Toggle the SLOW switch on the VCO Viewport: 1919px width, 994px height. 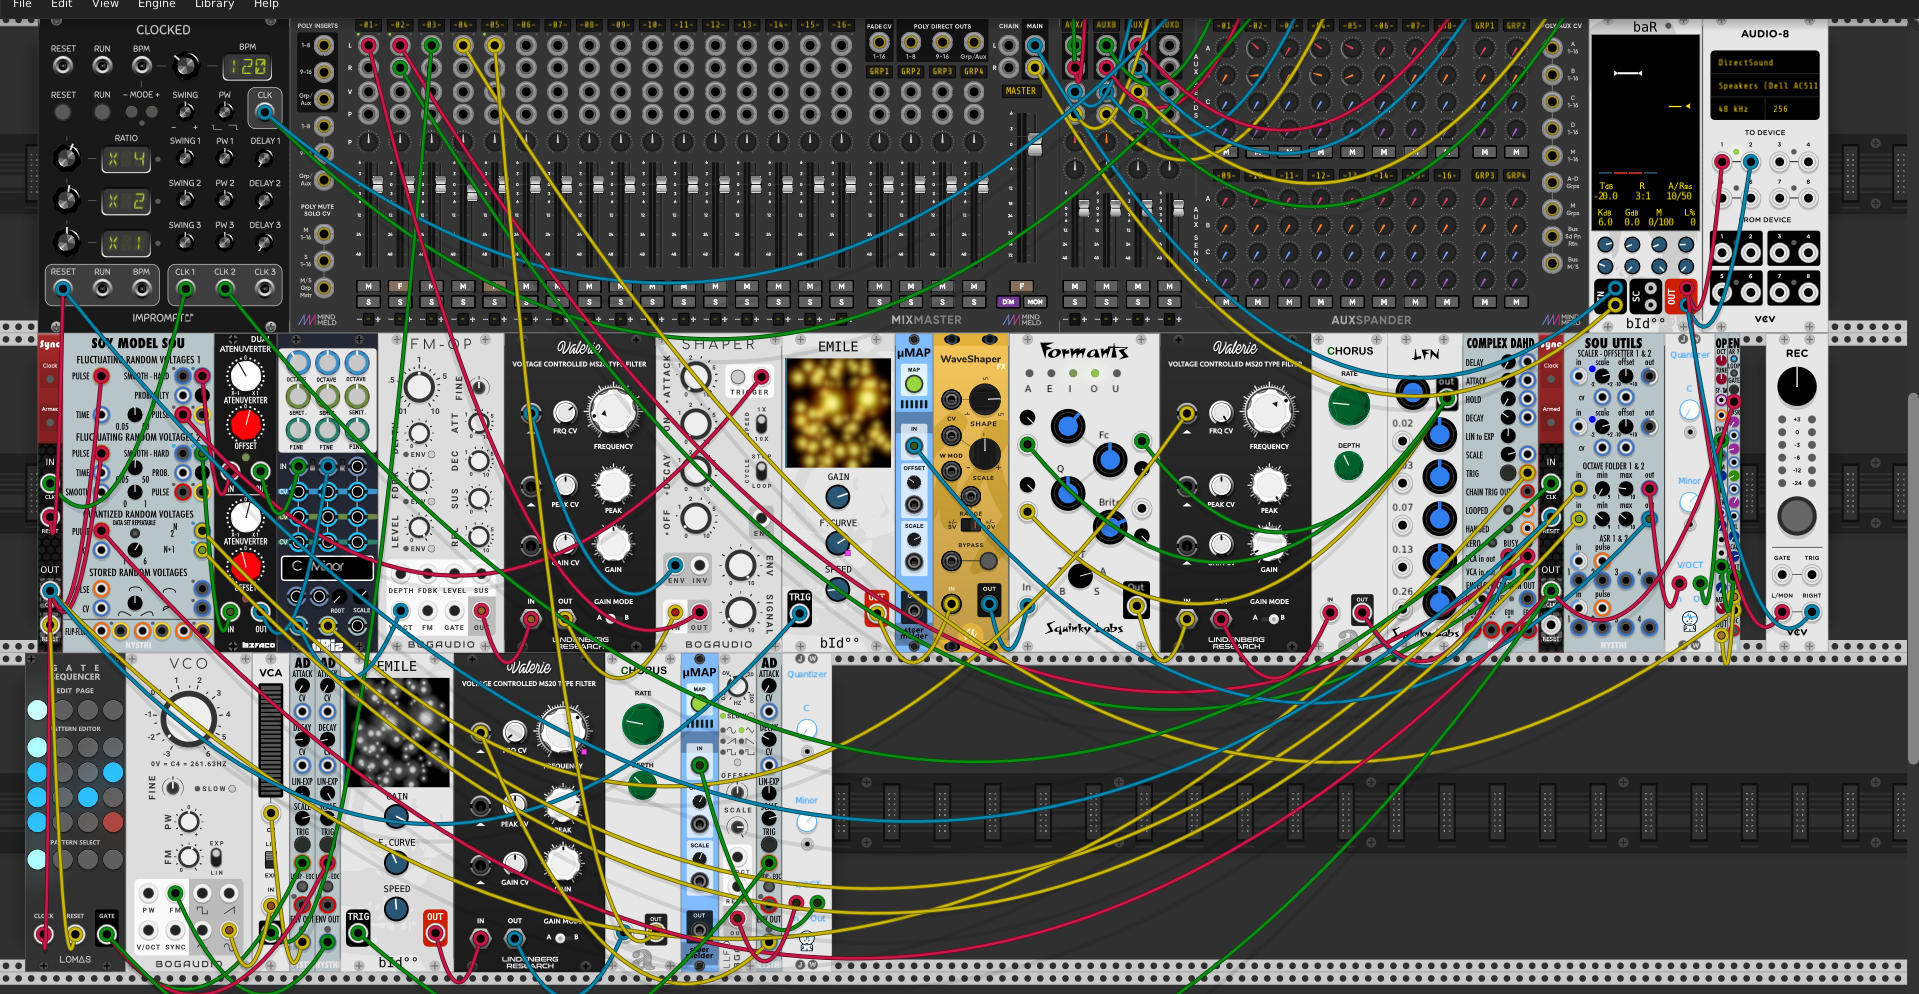(232, 788)
